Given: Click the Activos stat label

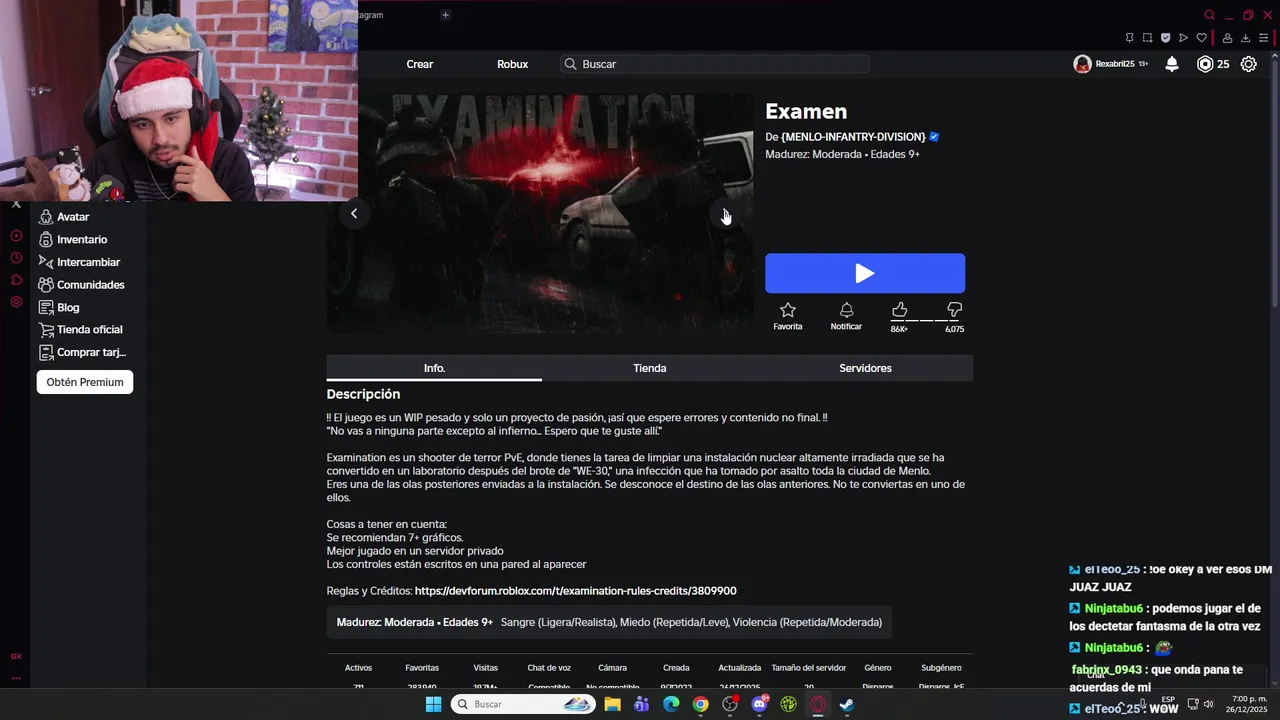Looking at the screenshot, I should [x=358, y=668].
